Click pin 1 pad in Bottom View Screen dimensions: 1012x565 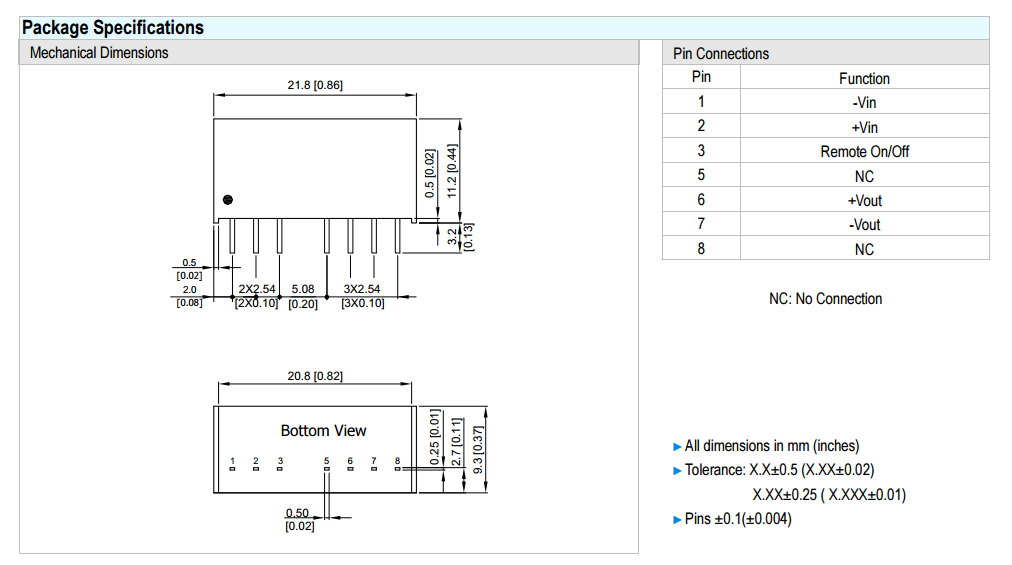[232, 471]
